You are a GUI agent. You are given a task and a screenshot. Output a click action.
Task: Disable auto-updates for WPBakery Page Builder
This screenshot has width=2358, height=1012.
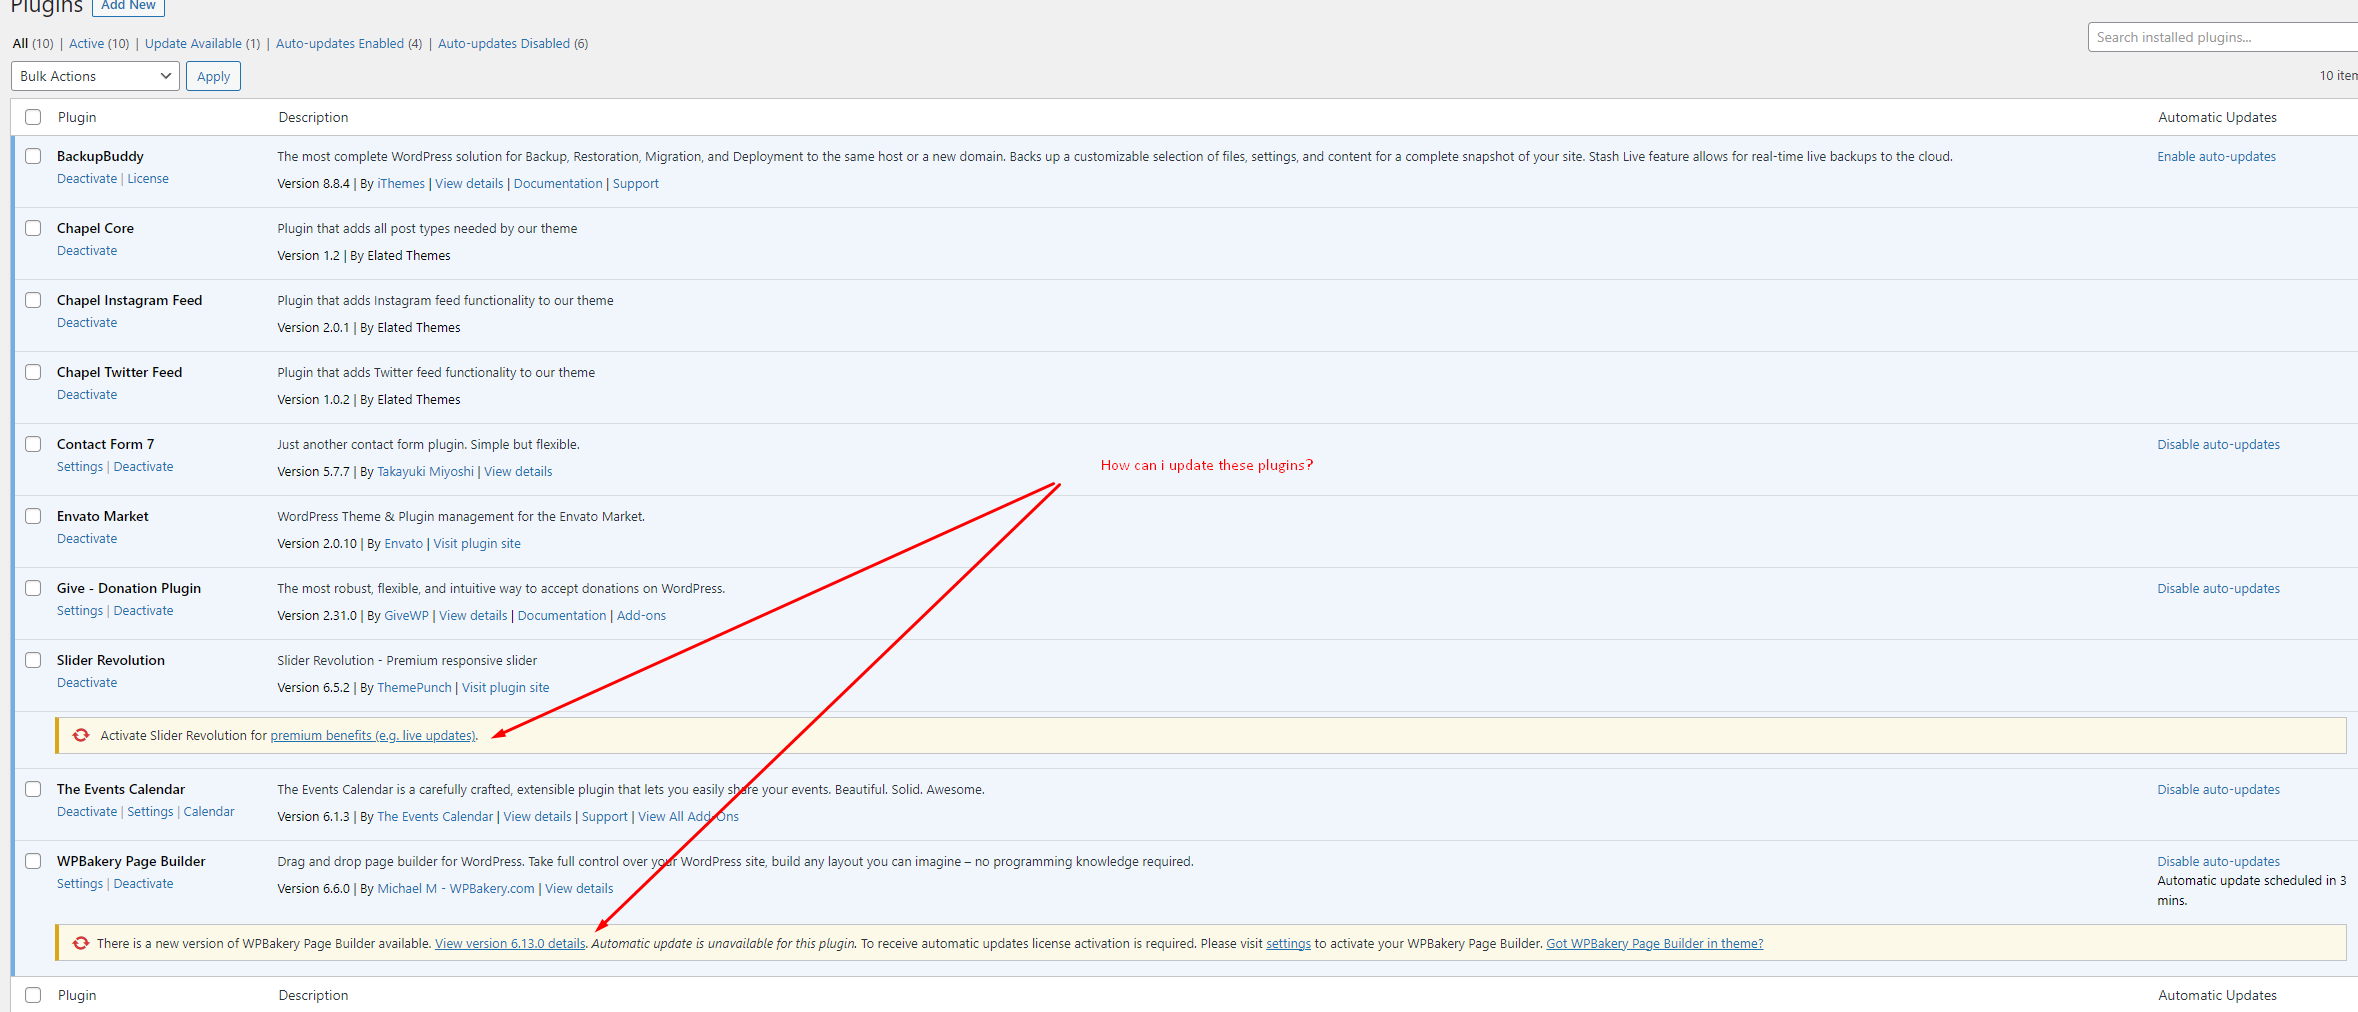click(x=2218, y=862)
